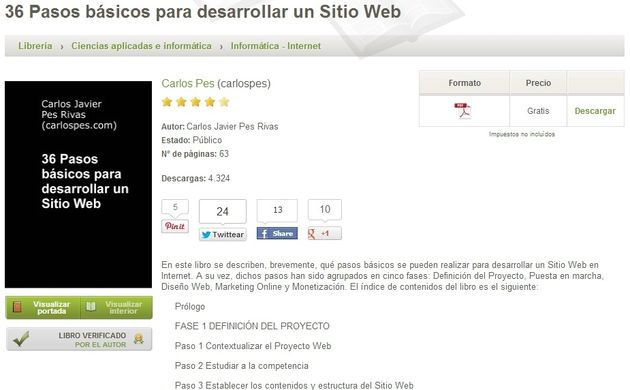Click the tweet count bubble showing 24
The image size is (630, 390).
click(223, 212)
